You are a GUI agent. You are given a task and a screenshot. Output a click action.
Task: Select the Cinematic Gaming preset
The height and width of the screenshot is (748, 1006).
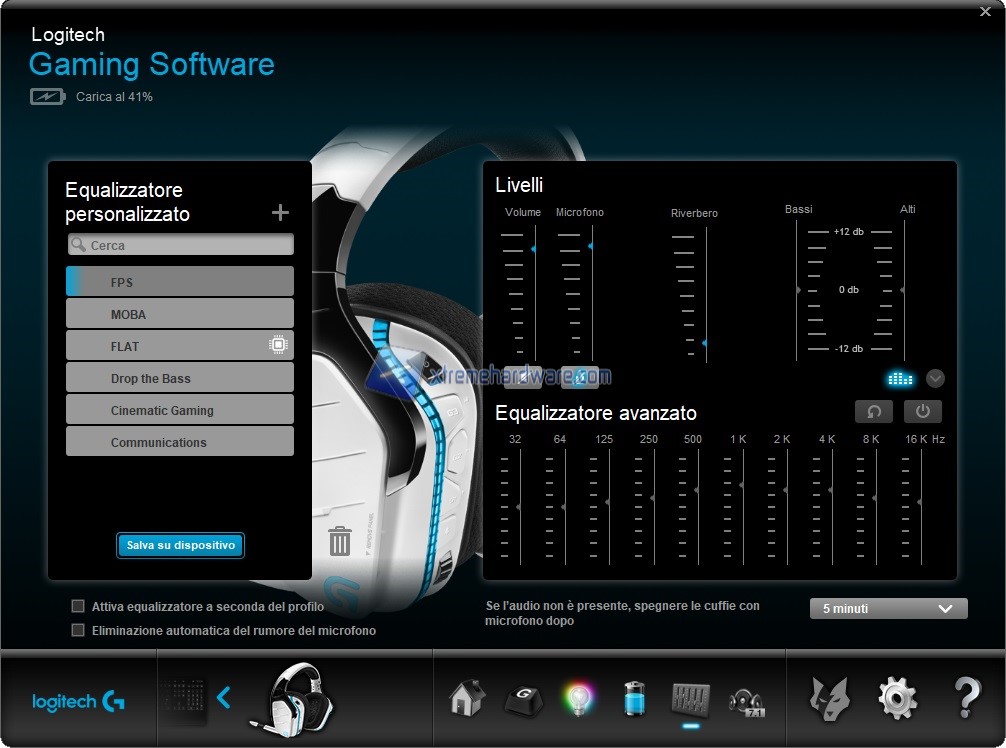coord(180,410)
